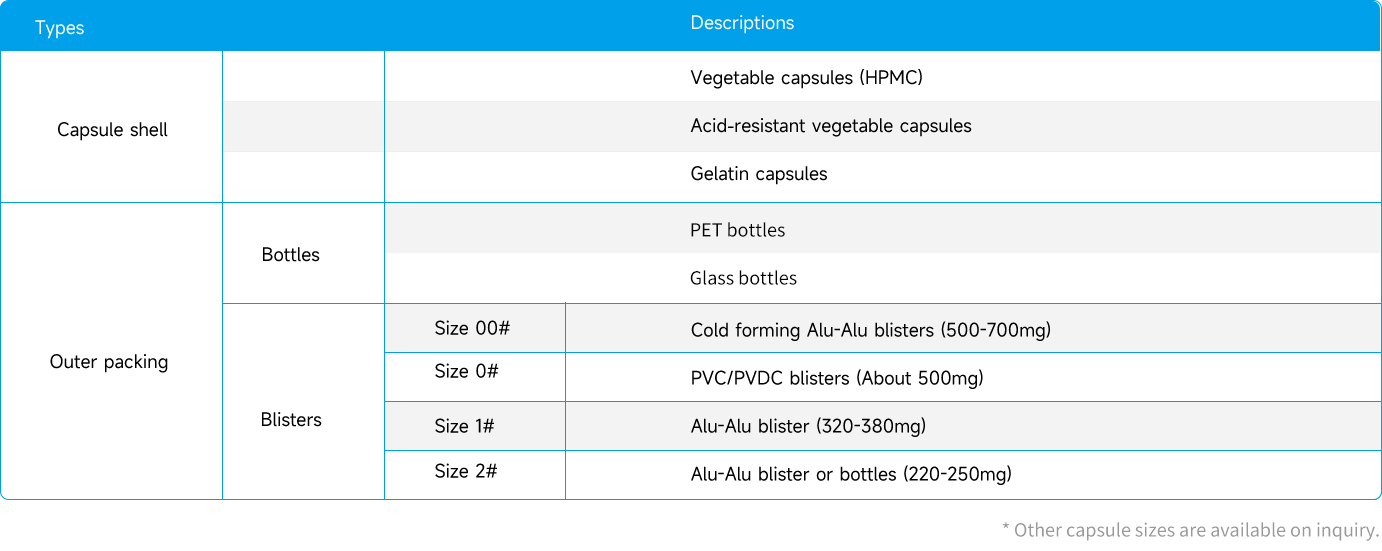Click PVC/PVDC blisters (About 500mg) text

click(x=837, y=378)
